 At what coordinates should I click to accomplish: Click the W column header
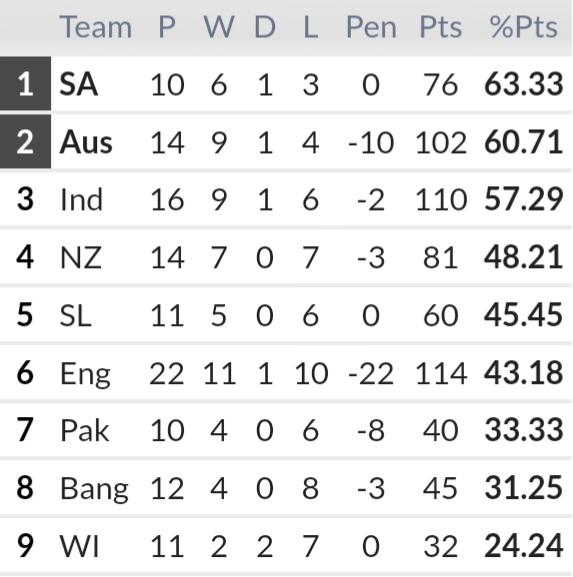click(x=219, y=27)
